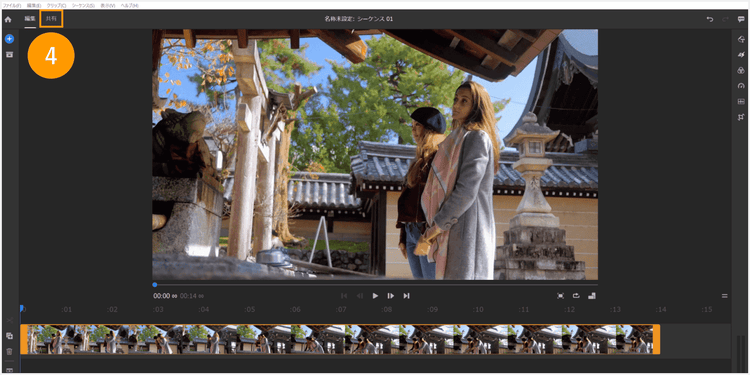
Task: Click the timeline playhead marker
Action: 22,309
